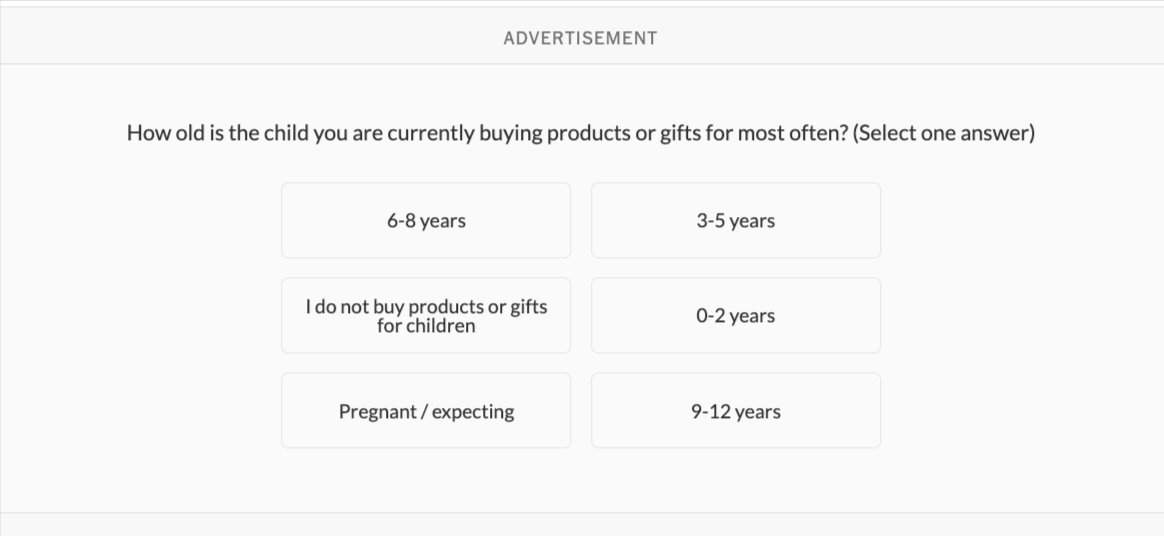The width and height of the screenshot is (1164, 536).
Task: Select the 6-8 years answer
Action: coord(426,220)
